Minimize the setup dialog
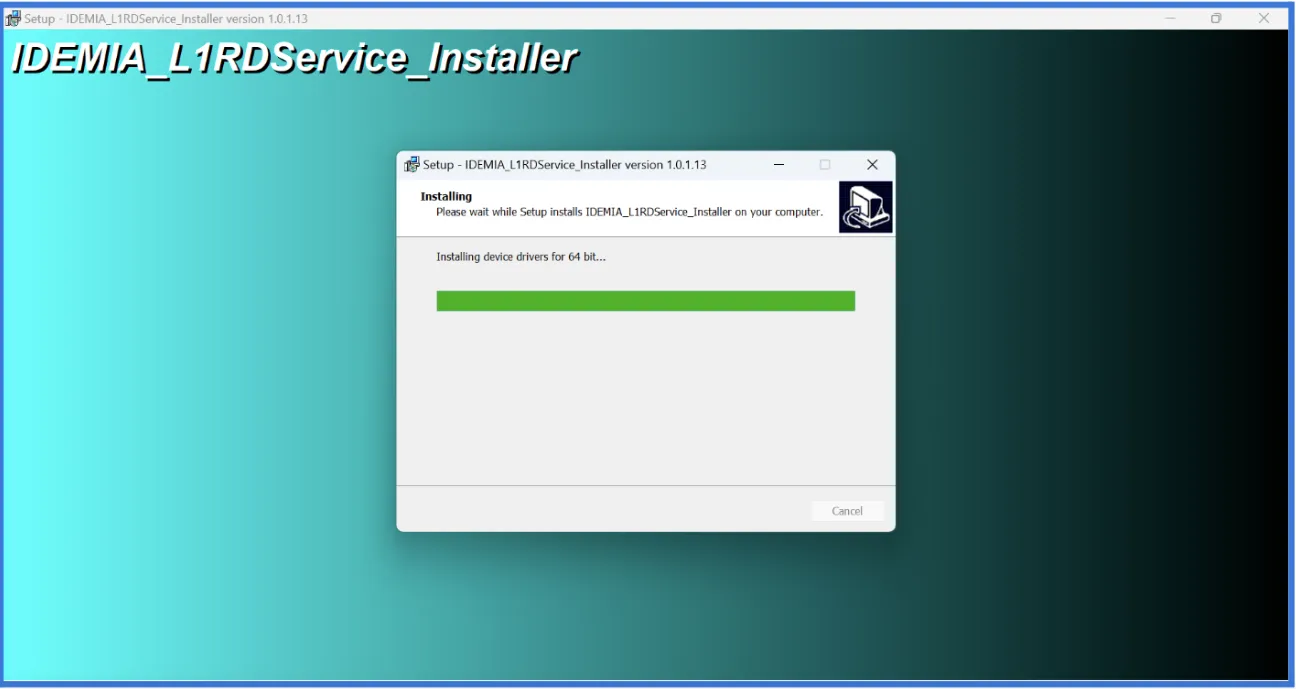This screenshot has height=689, width=1296. click(778, 165)
